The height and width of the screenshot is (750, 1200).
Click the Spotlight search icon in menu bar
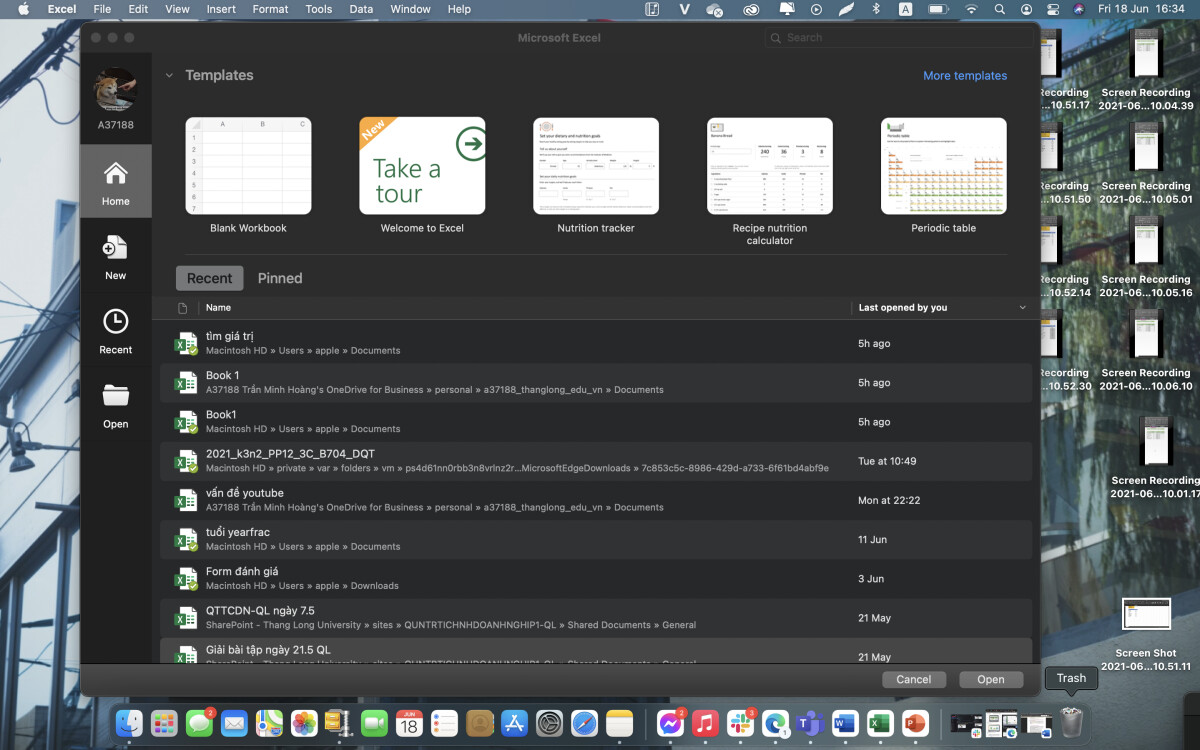[x=999, y=9]
